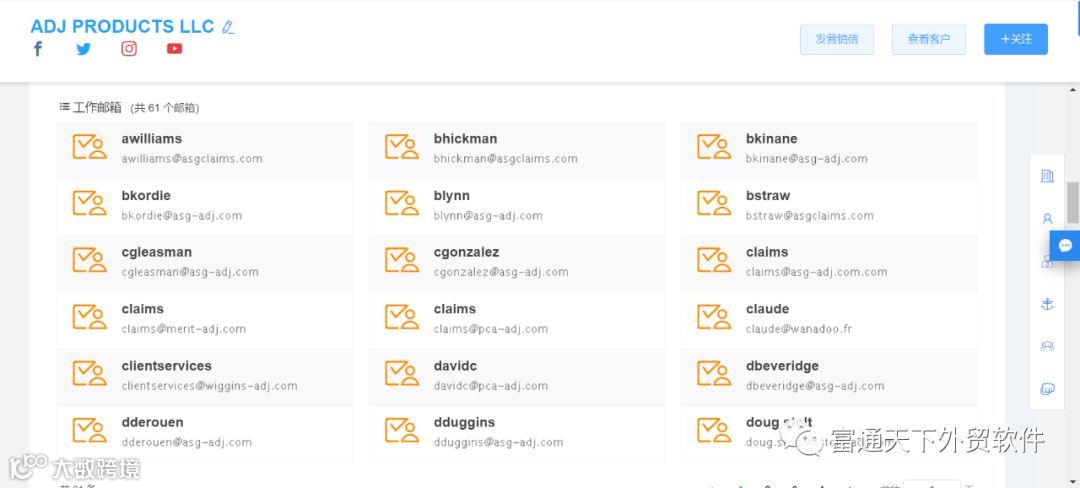The height and width of the screenshot is (488, 1080).
Task: Click the 工作邮箱 section heading
Action: 97,107
